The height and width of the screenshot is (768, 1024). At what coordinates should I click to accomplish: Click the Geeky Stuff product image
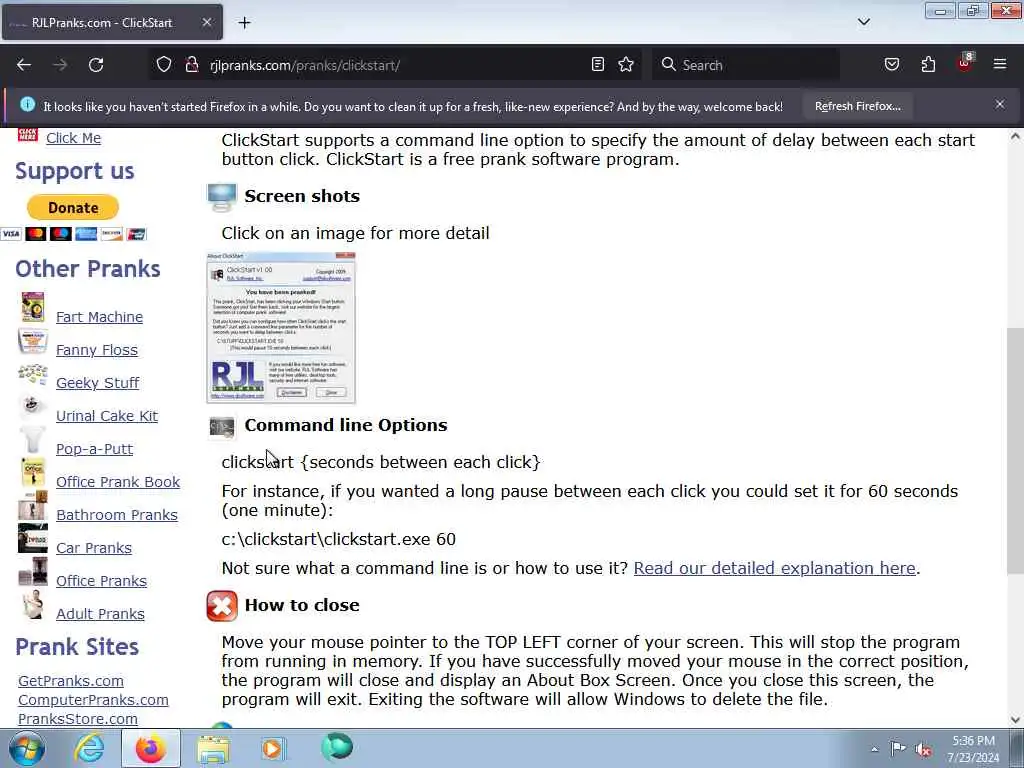(32, 374)
